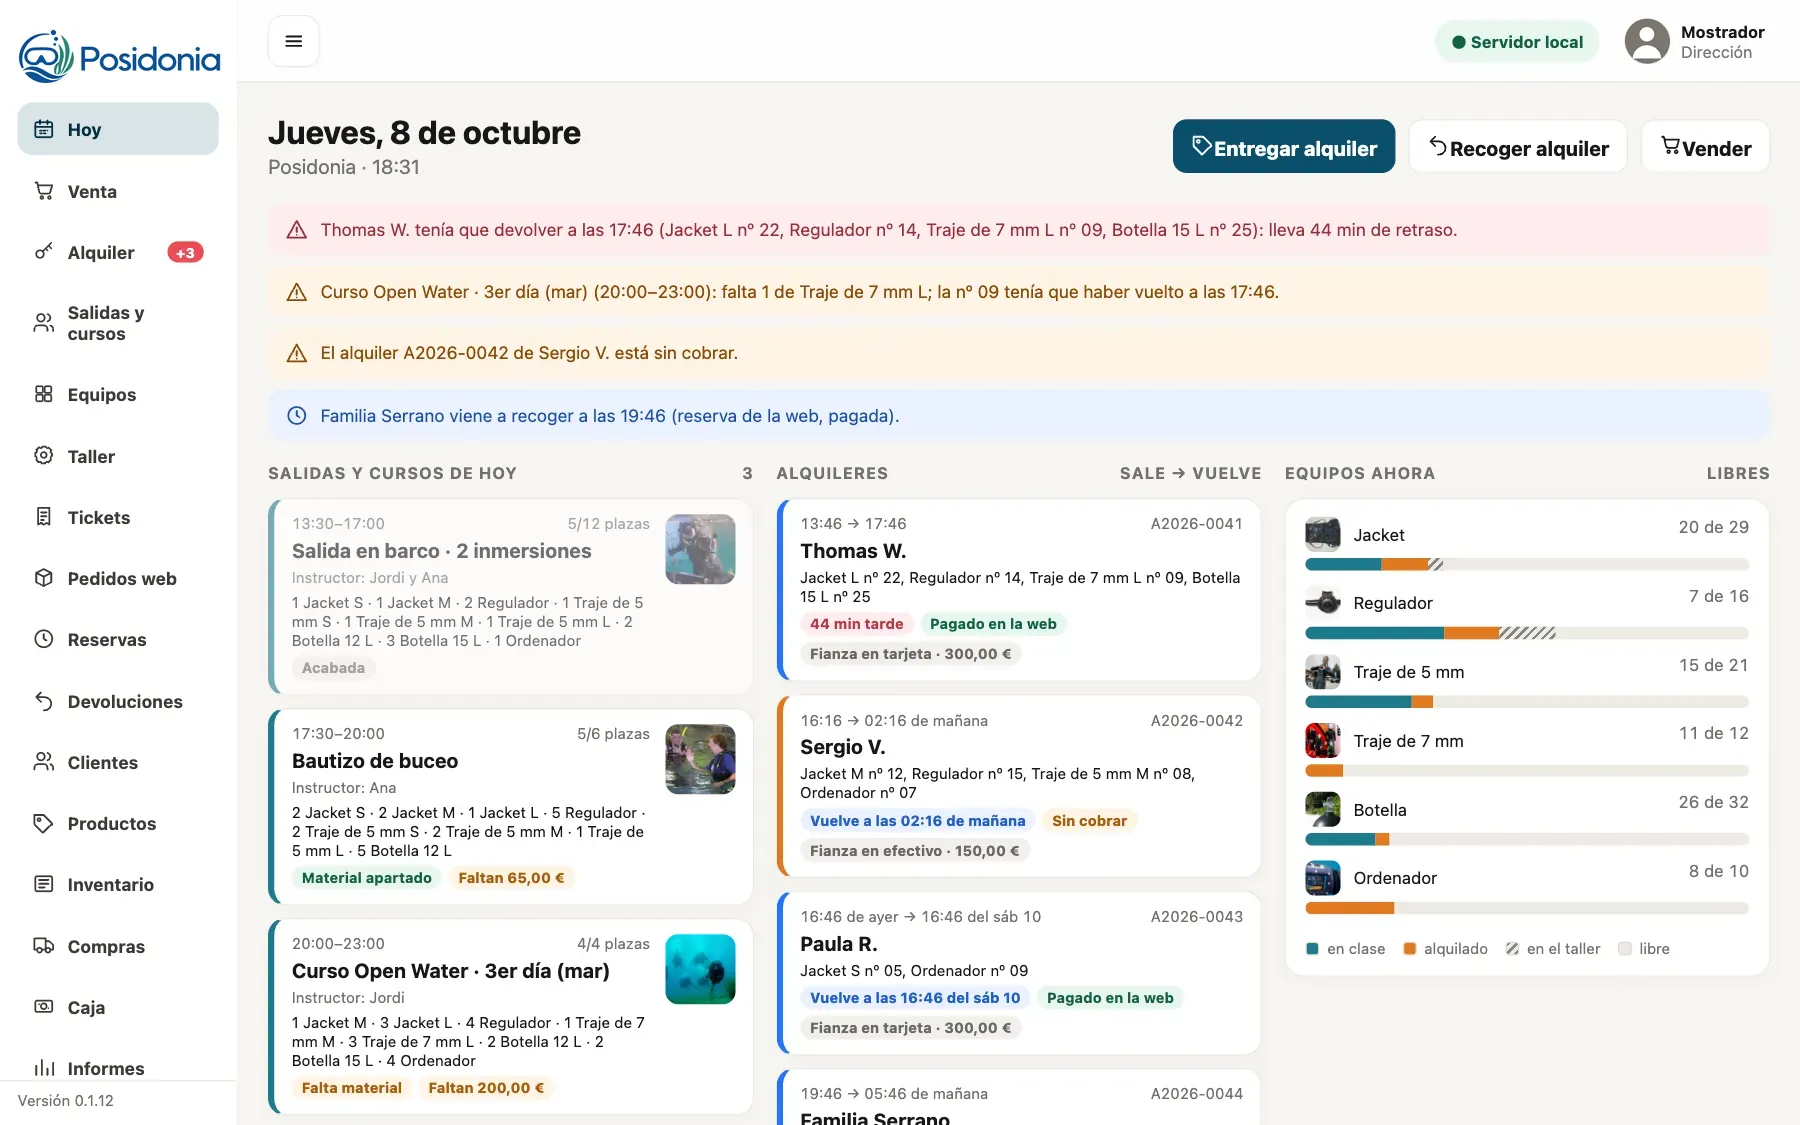Open Paula R. rental card A2026-0043
The width and height of the screenshot is (1800, 1125).
1019,973
